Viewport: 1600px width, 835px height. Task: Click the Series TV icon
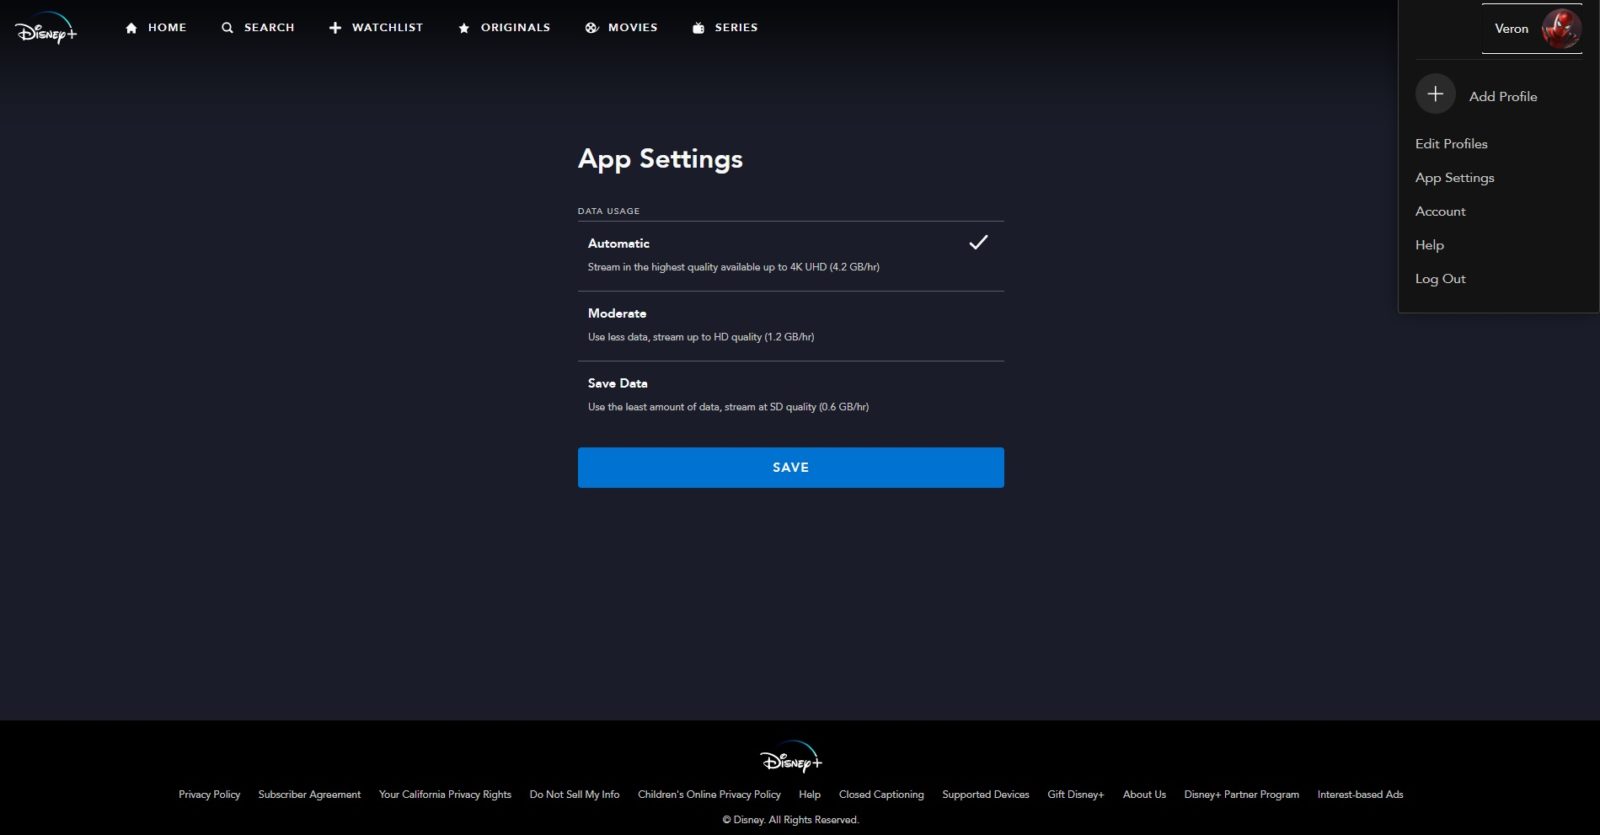698,28
